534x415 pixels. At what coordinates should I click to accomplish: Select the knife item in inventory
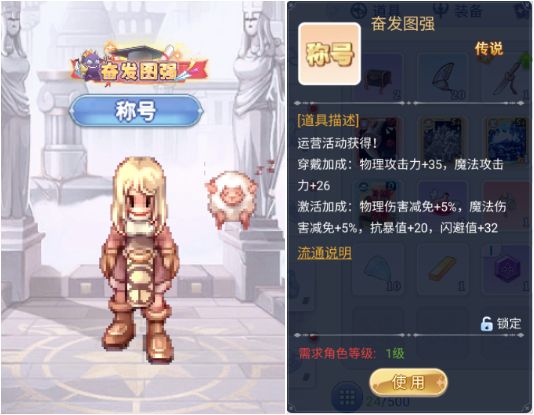[506, 78]
